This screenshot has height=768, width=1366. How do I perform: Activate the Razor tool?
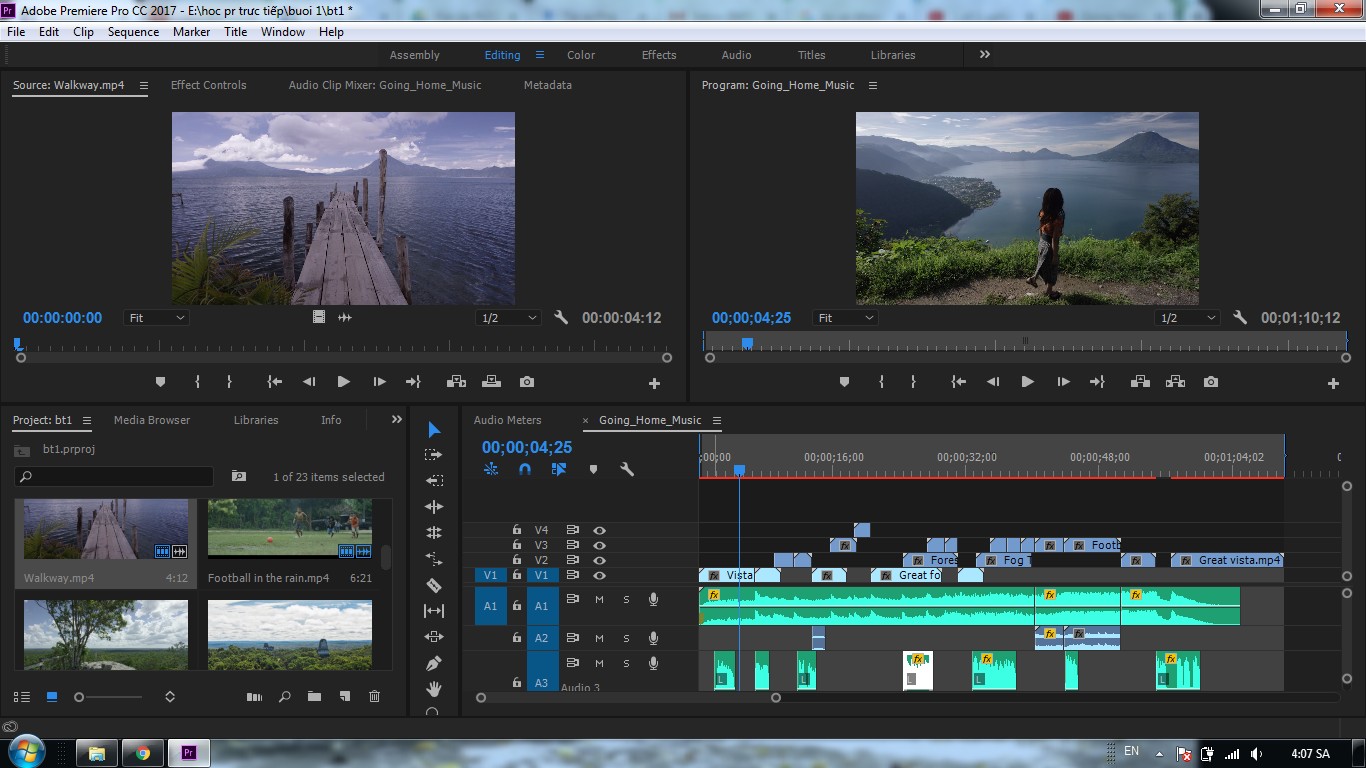[x=434, y=585]
